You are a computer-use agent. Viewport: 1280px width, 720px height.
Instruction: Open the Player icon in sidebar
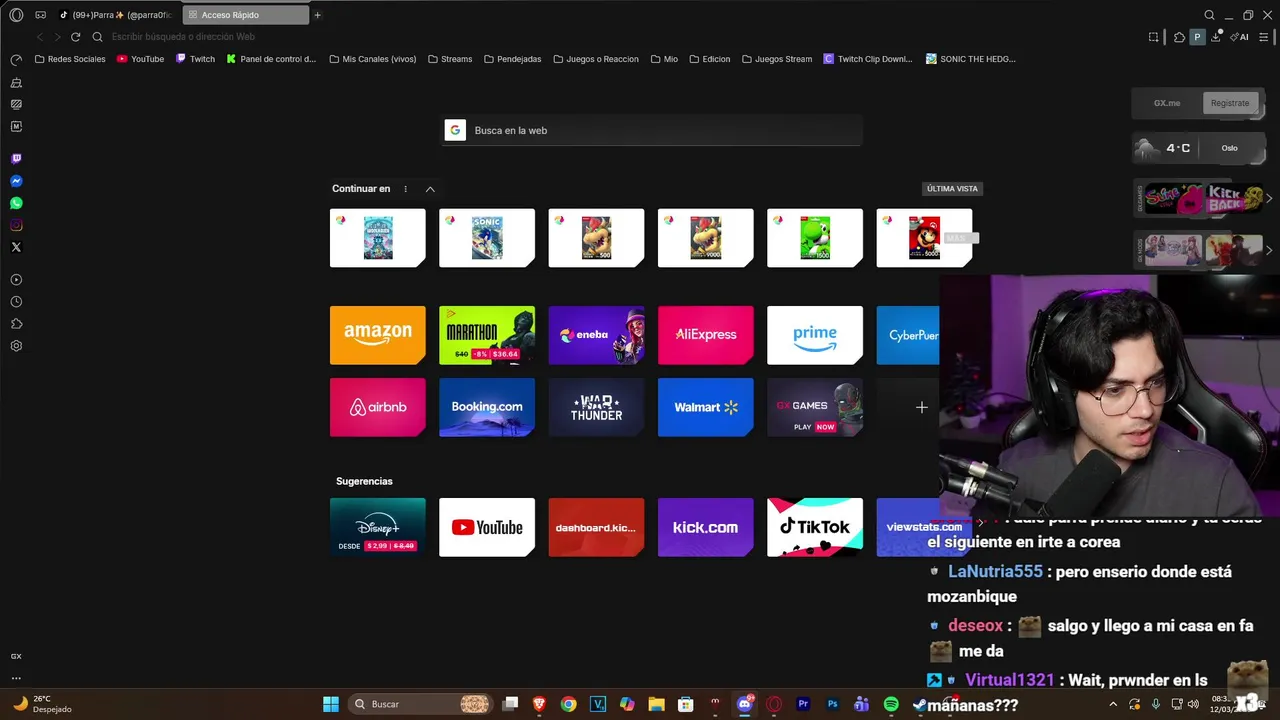(16, 280)
